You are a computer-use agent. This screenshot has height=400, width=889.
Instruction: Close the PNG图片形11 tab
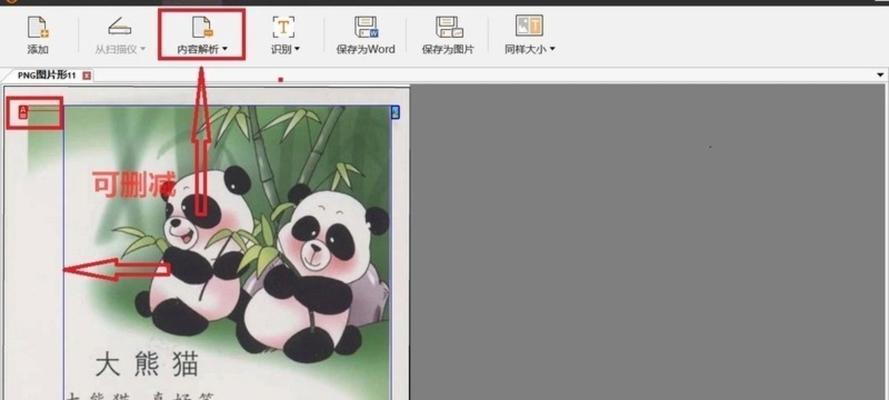coord(86,75)
